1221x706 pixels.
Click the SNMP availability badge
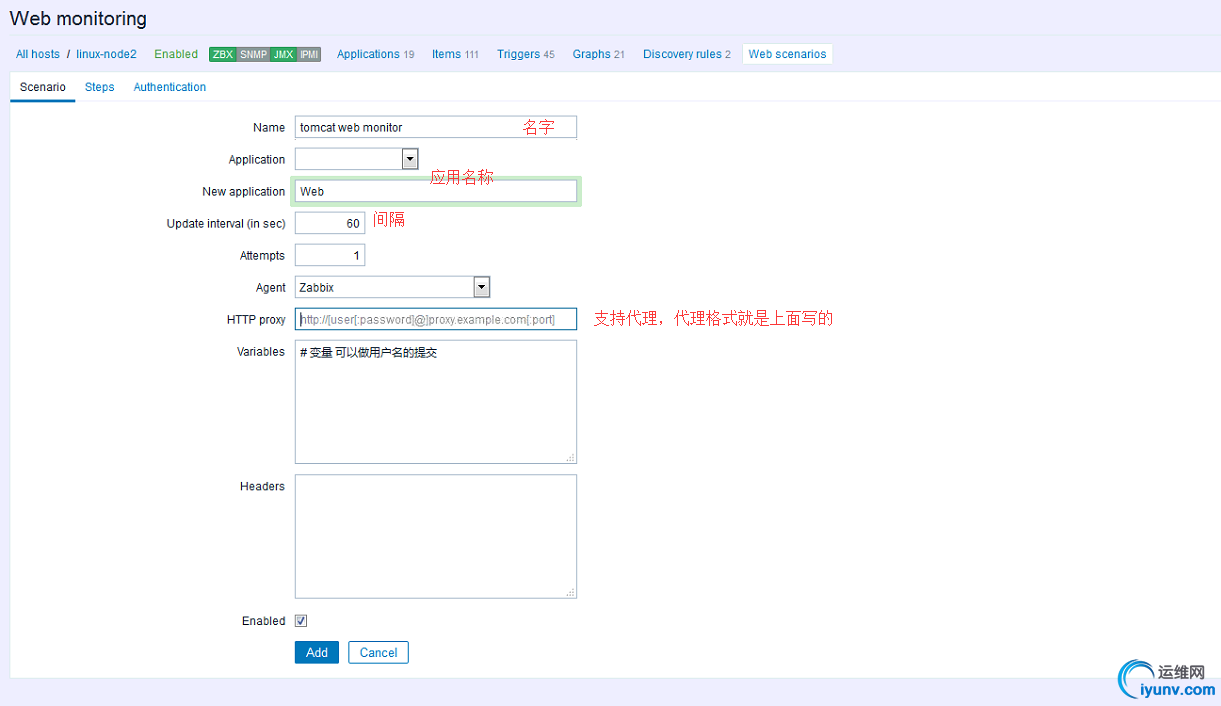tap(253, 54)
